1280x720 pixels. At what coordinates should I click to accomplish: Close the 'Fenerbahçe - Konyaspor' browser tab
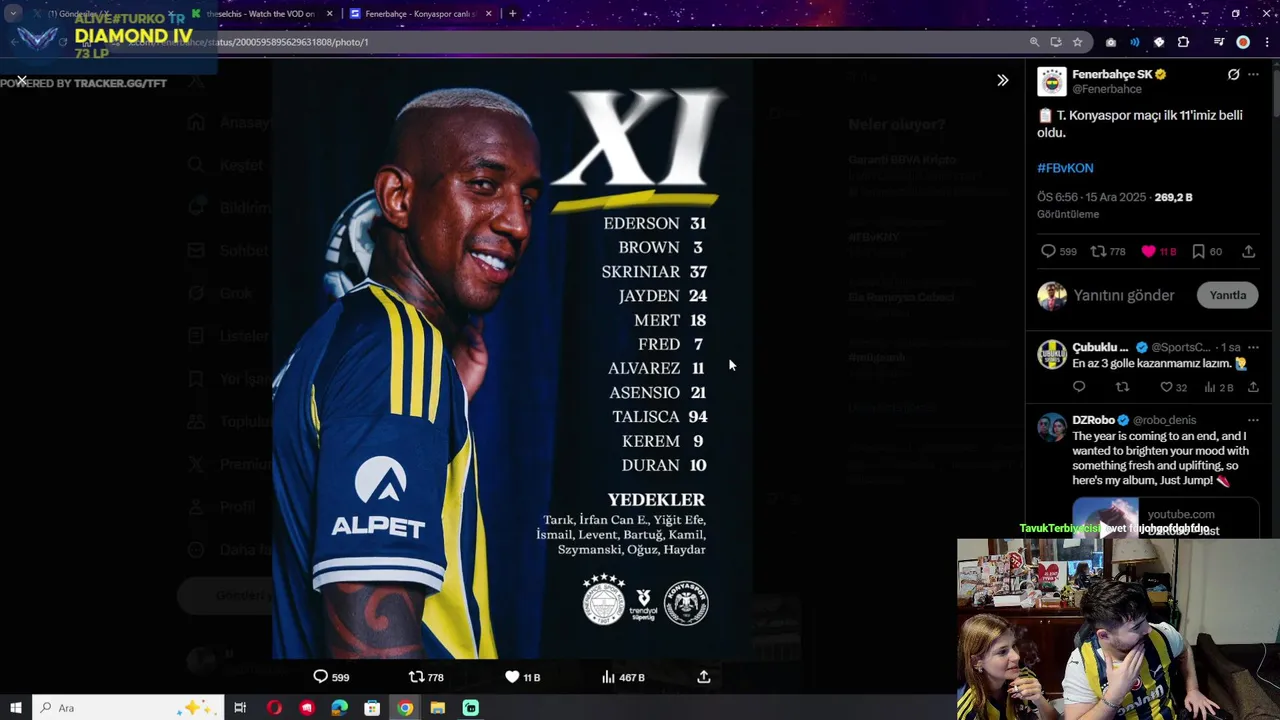point(487,14)
